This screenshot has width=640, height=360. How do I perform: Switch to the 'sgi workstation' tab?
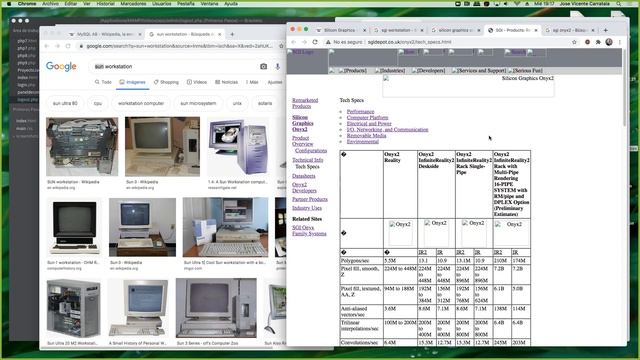pyautogui.click(x=398, y=30)
